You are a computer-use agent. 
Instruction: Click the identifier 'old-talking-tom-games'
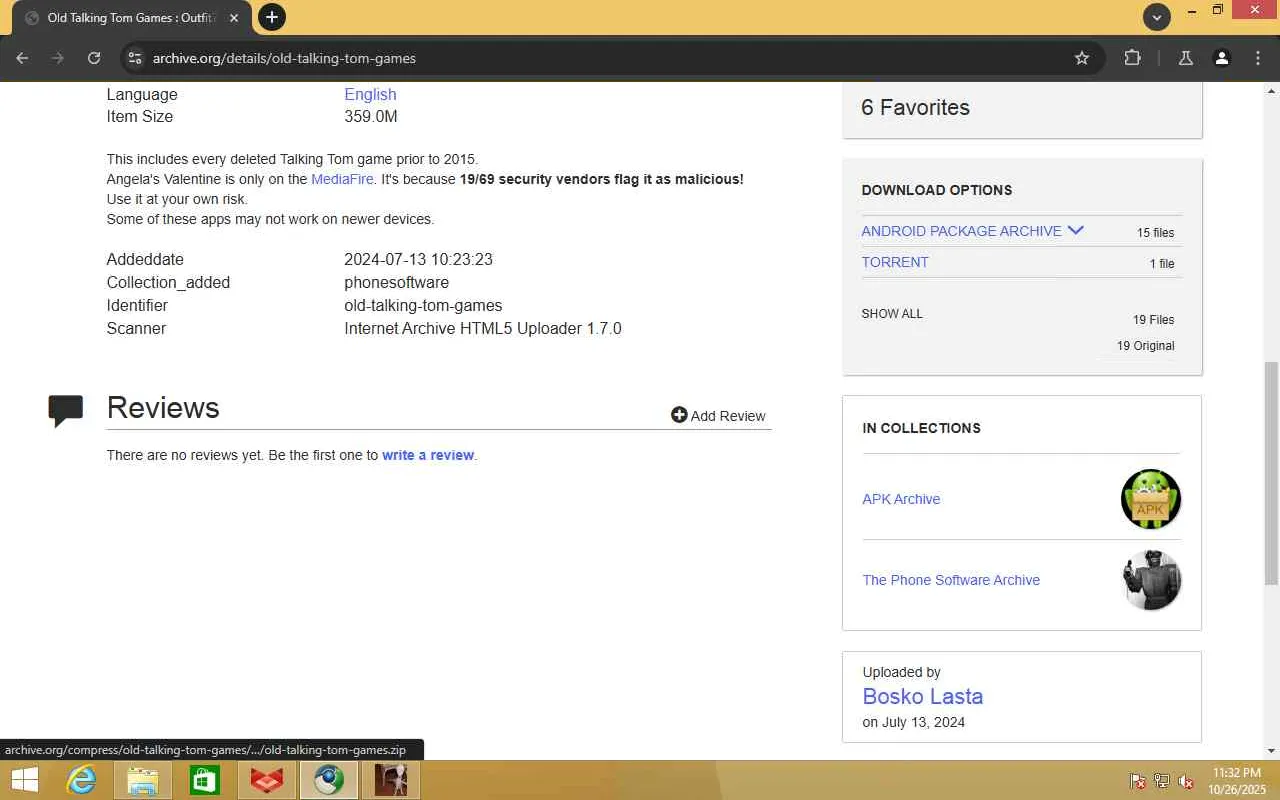(423, 306)
